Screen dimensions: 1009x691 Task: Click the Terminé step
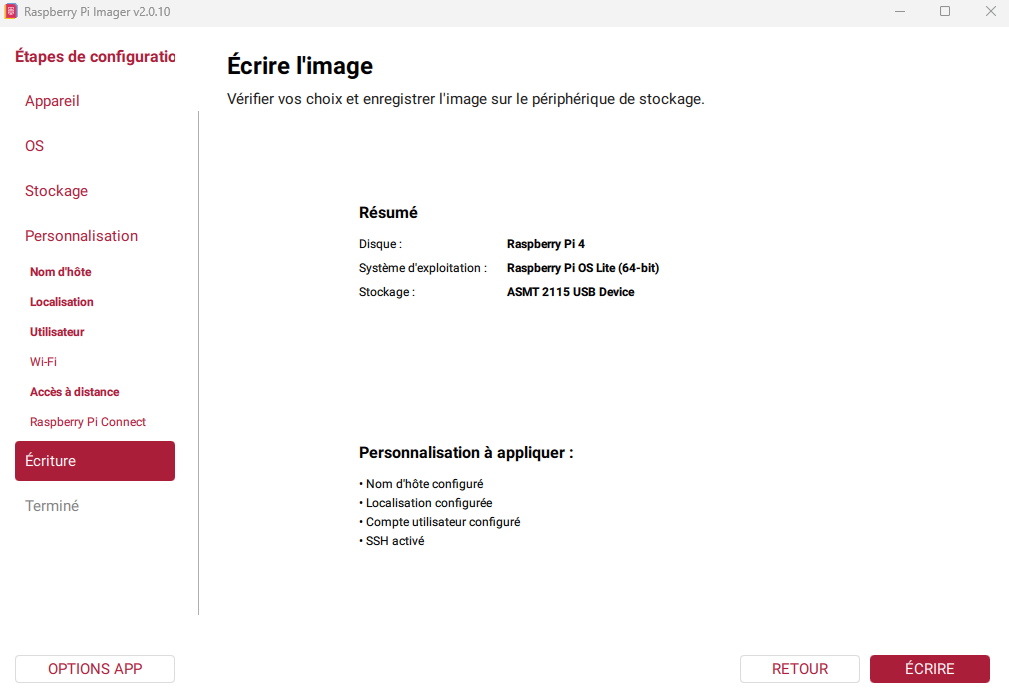[x=51, y=506]
